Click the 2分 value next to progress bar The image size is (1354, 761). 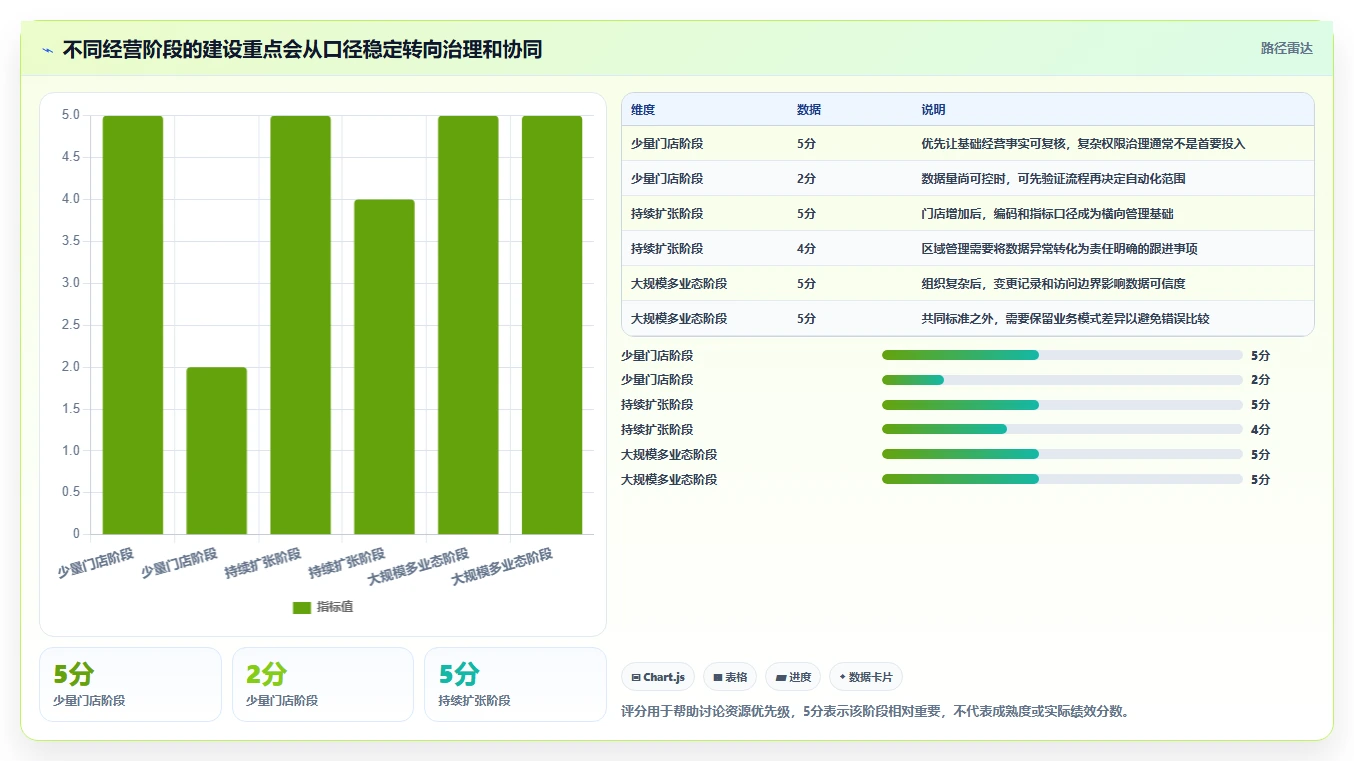click(x=1260, y=380)
